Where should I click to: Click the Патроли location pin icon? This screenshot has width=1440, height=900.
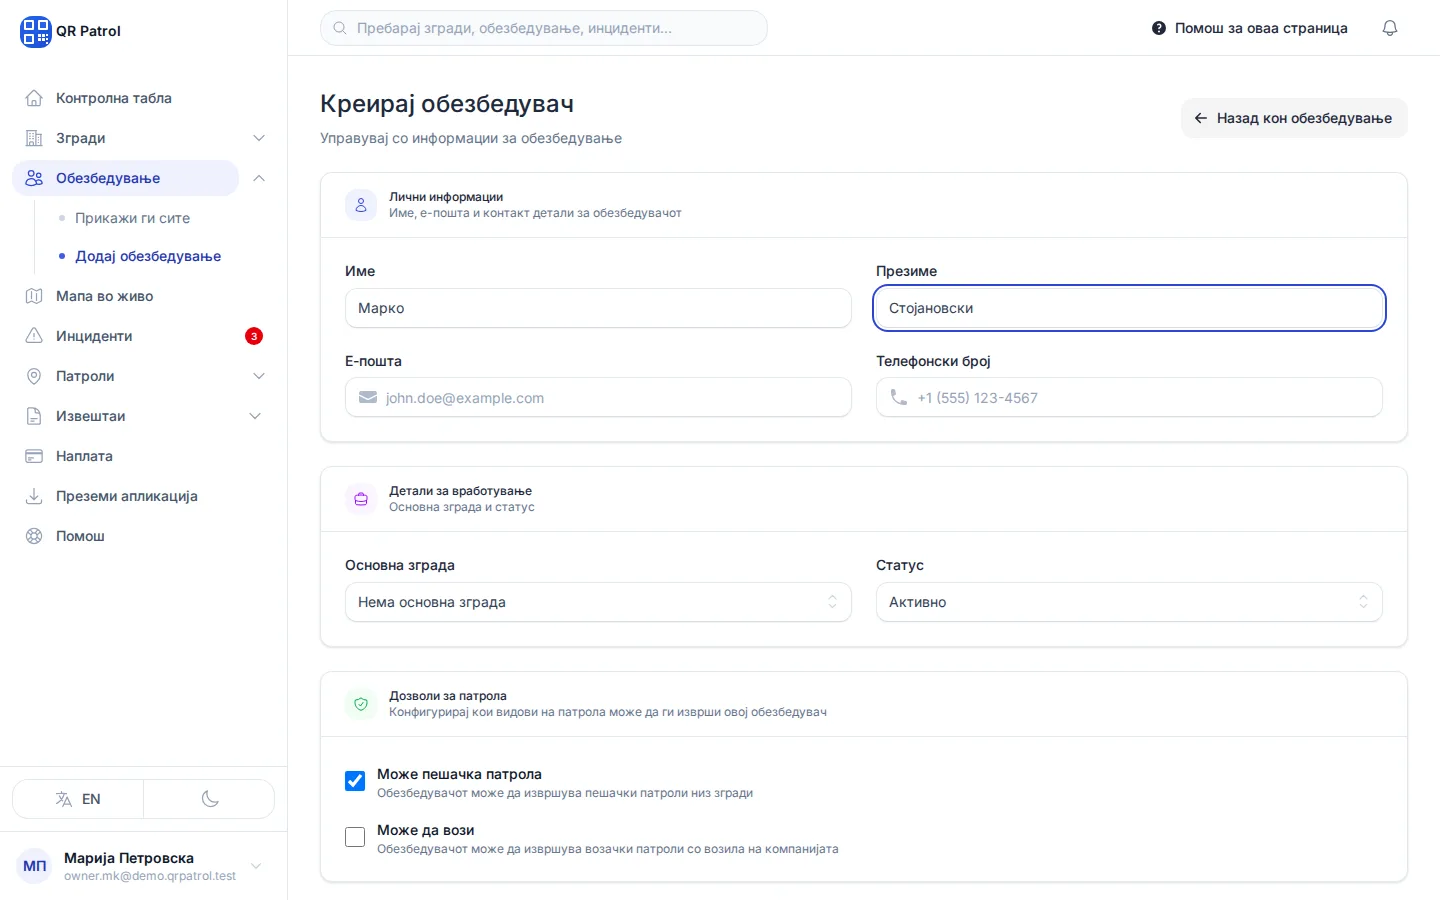(x=34, y=376)
